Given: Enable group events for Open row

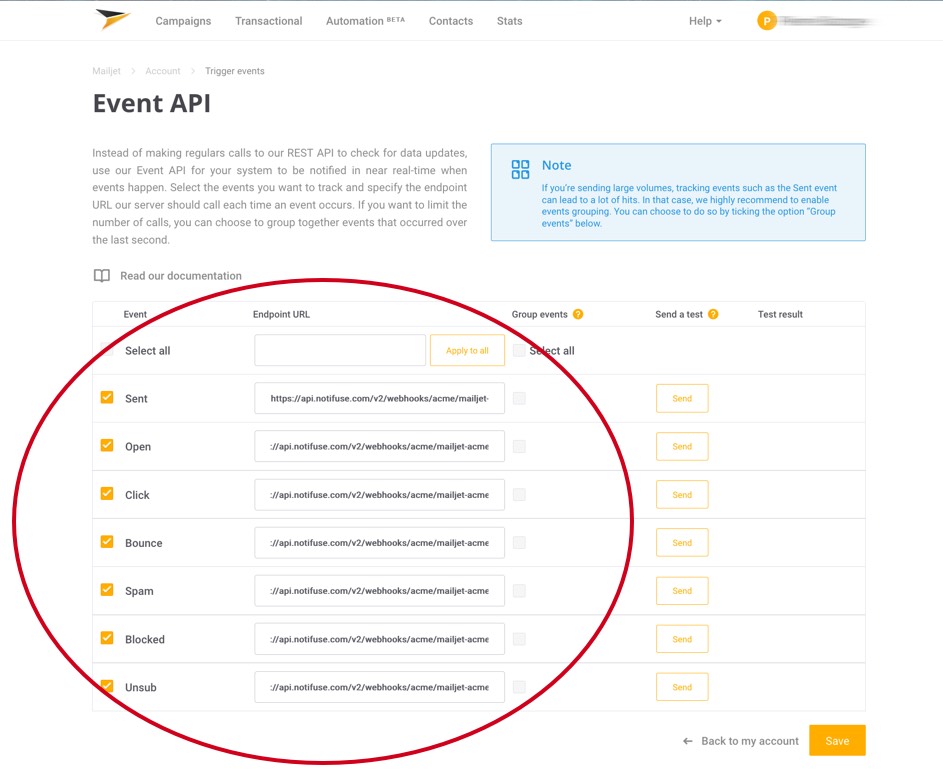Looking at the screenshot, I should point(519,446).
